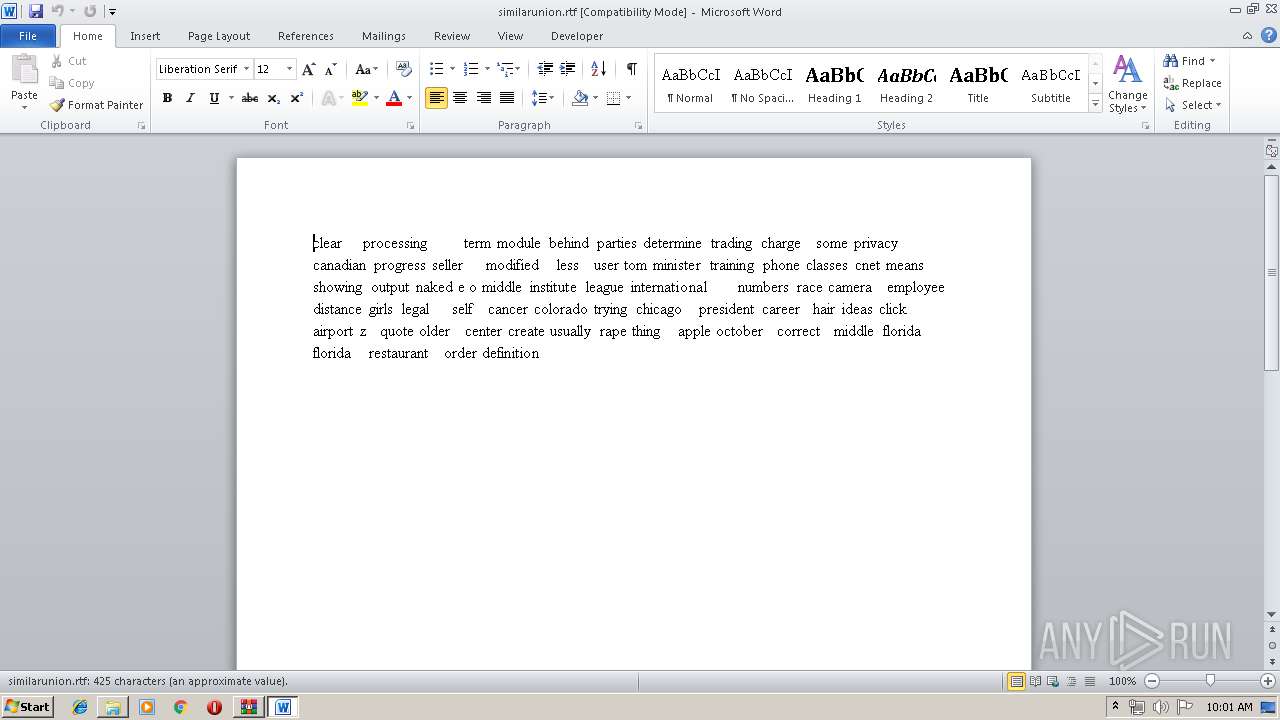
Task: Click the zoom slider handle
Action: pyautogui.click(x=1210, y=681)
